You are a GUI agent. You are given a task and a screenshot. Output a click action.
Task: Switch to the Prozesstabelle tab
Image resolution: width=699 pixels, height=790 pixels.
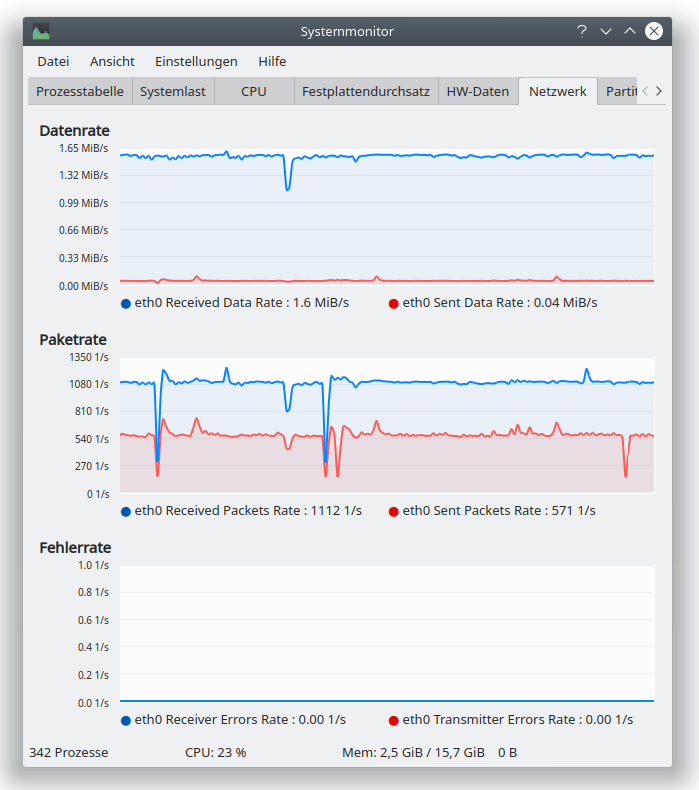click(x=80, y=91)
